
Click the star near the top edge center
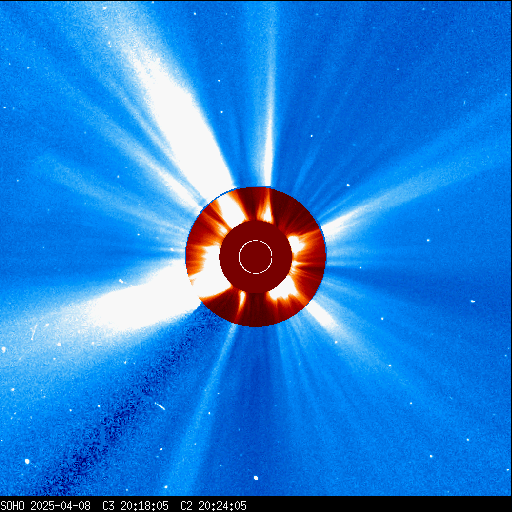(x=195, y=14)
